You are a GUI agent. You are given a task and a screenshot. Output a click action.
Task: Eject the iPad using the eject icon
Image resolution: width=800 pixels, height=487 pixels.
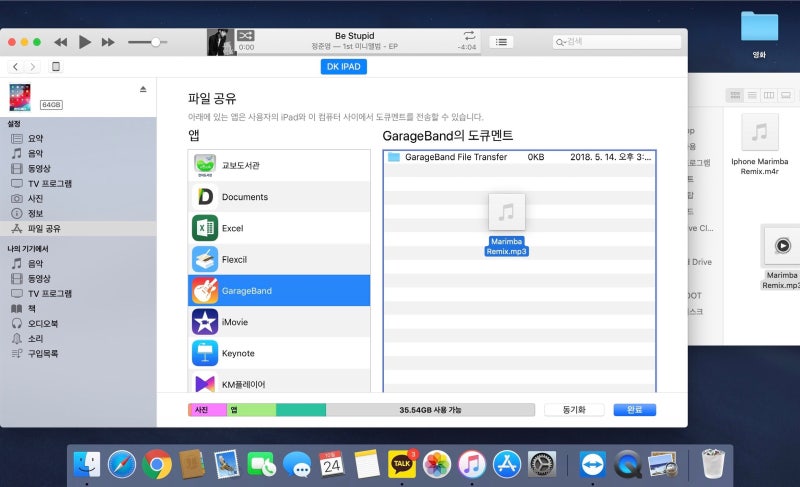[x=143, y=89]
